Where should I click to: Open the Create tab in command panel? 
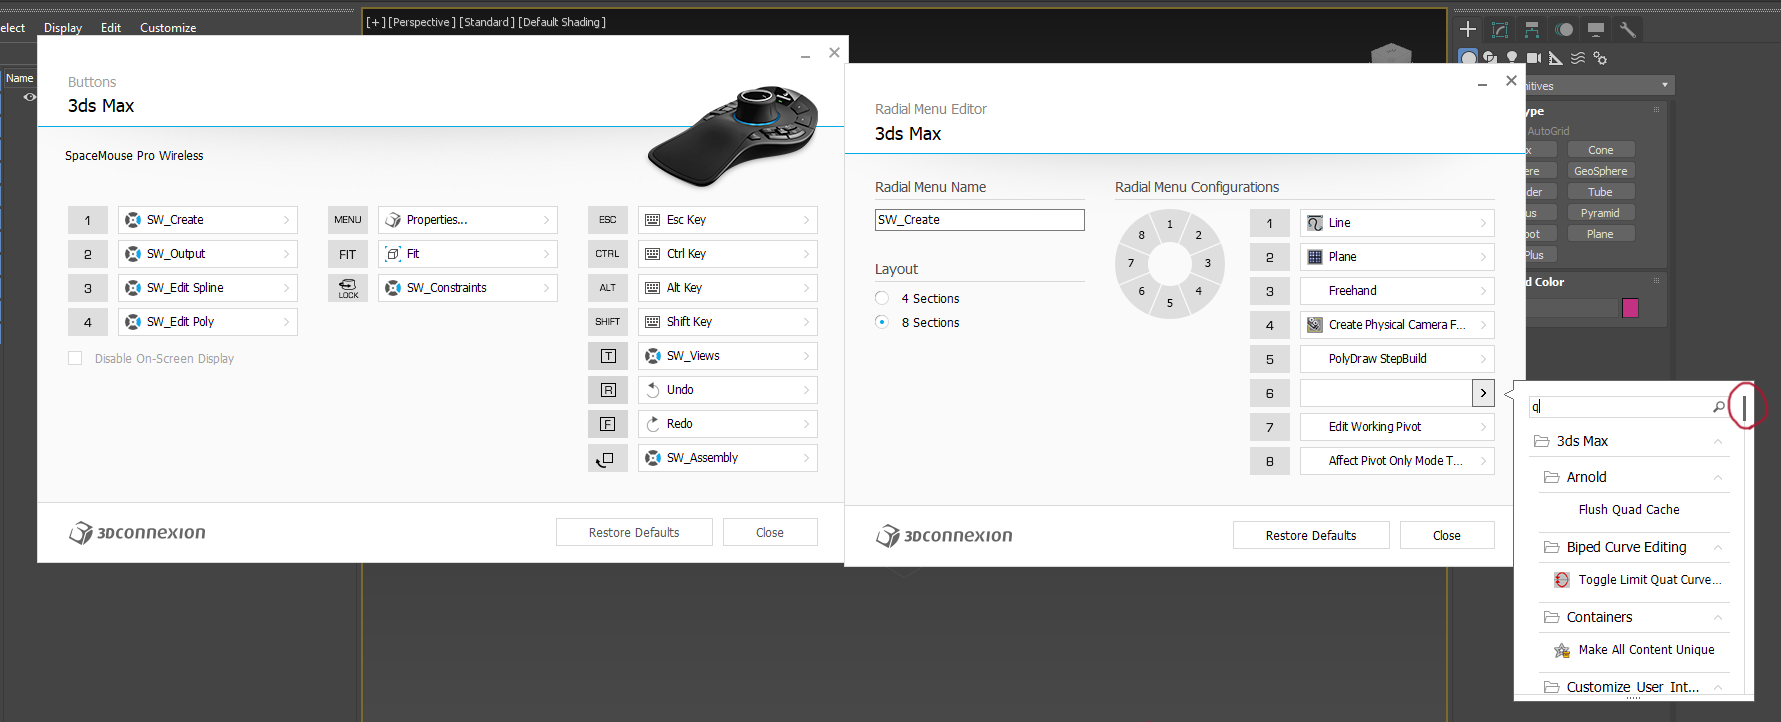point(1467,29)
